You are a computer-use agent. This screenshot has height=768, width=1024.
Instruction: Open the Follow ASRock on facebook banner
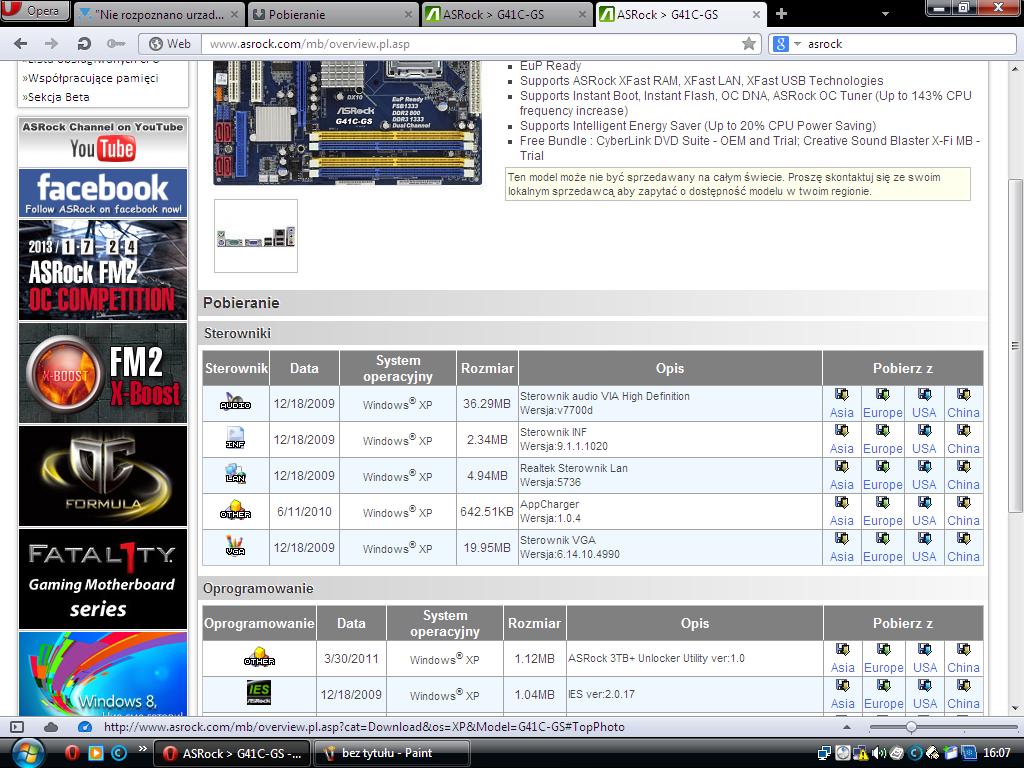click(103, 193)
